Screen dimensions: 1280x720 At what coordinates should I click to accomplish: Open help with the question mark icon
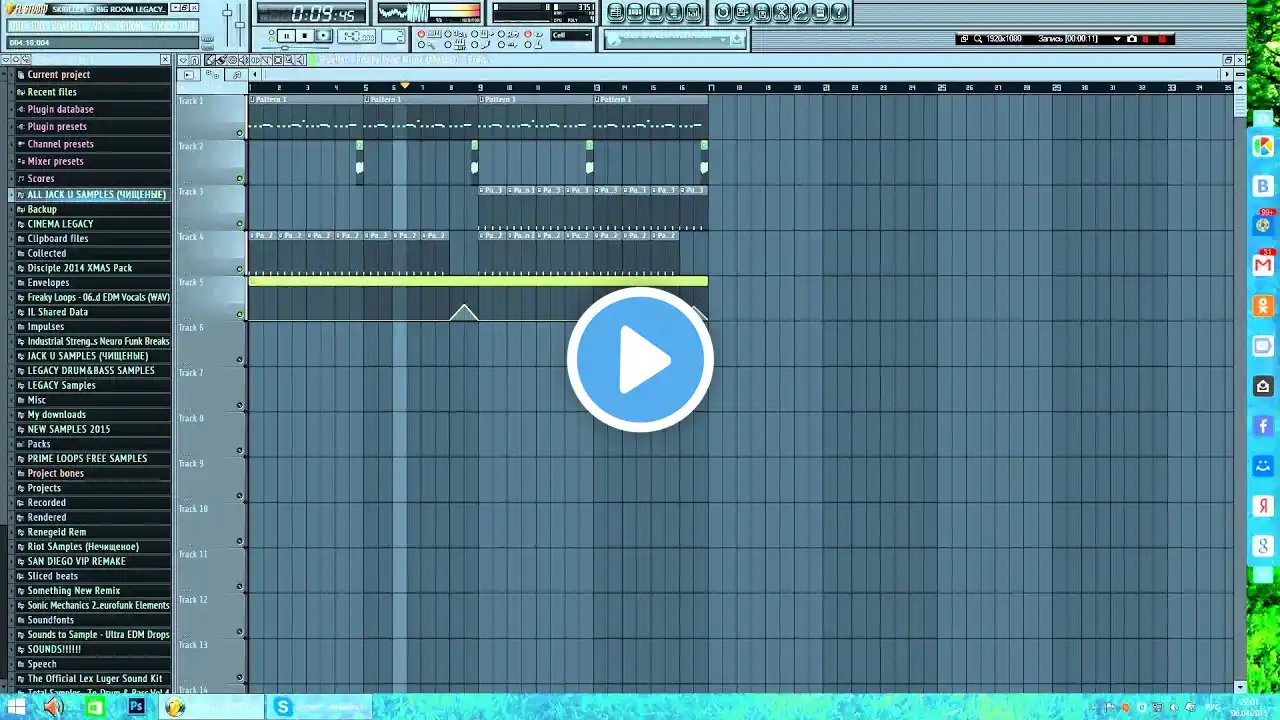(x=839, y=12)
